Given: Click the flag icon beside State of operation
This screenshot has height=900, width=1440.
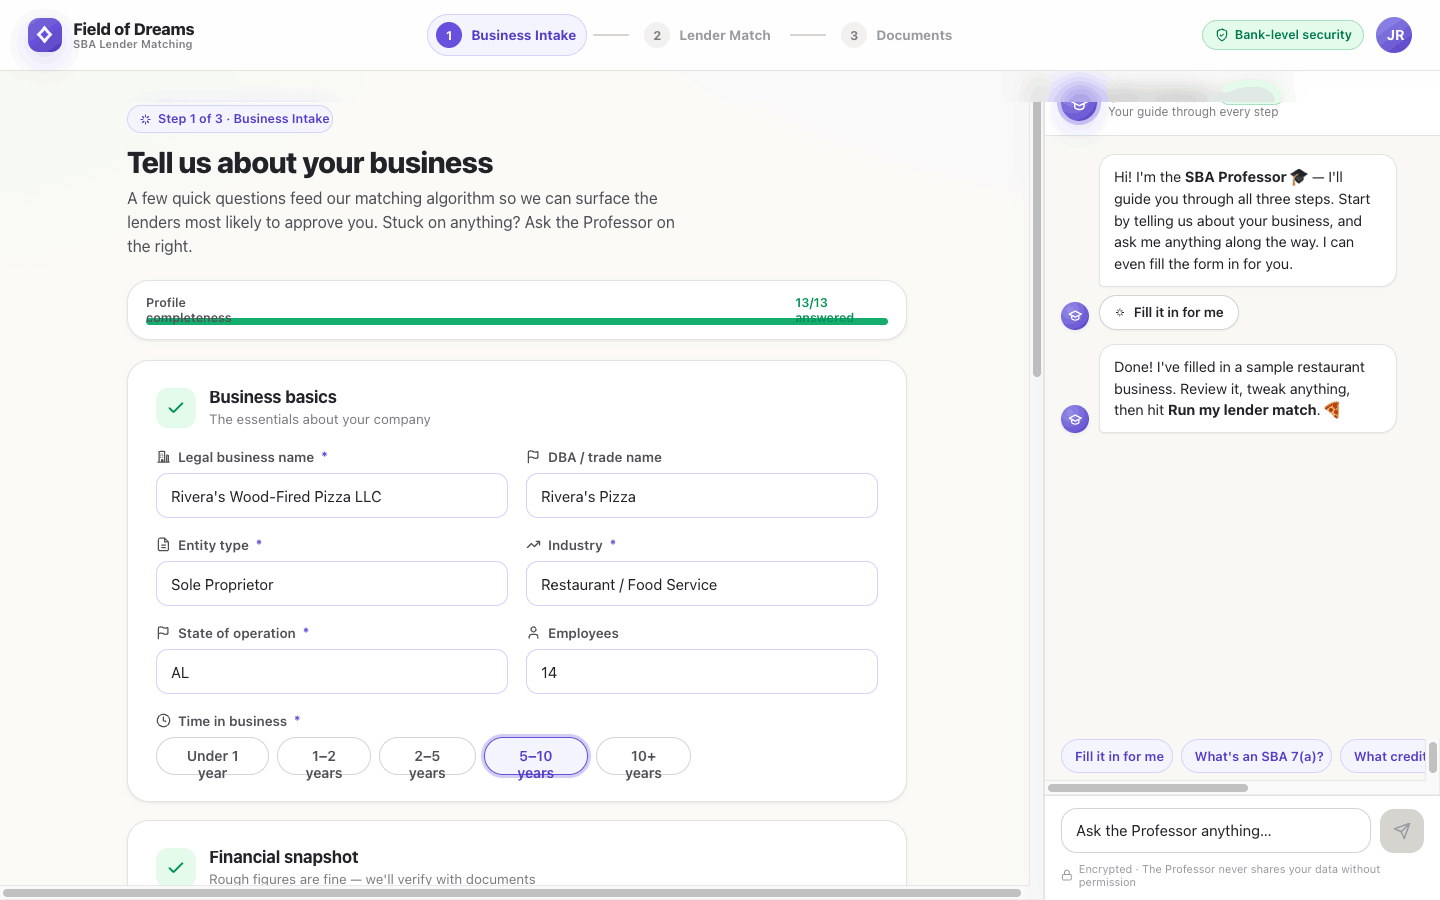Looking at the screenshot, I should [x=164, y=633].
